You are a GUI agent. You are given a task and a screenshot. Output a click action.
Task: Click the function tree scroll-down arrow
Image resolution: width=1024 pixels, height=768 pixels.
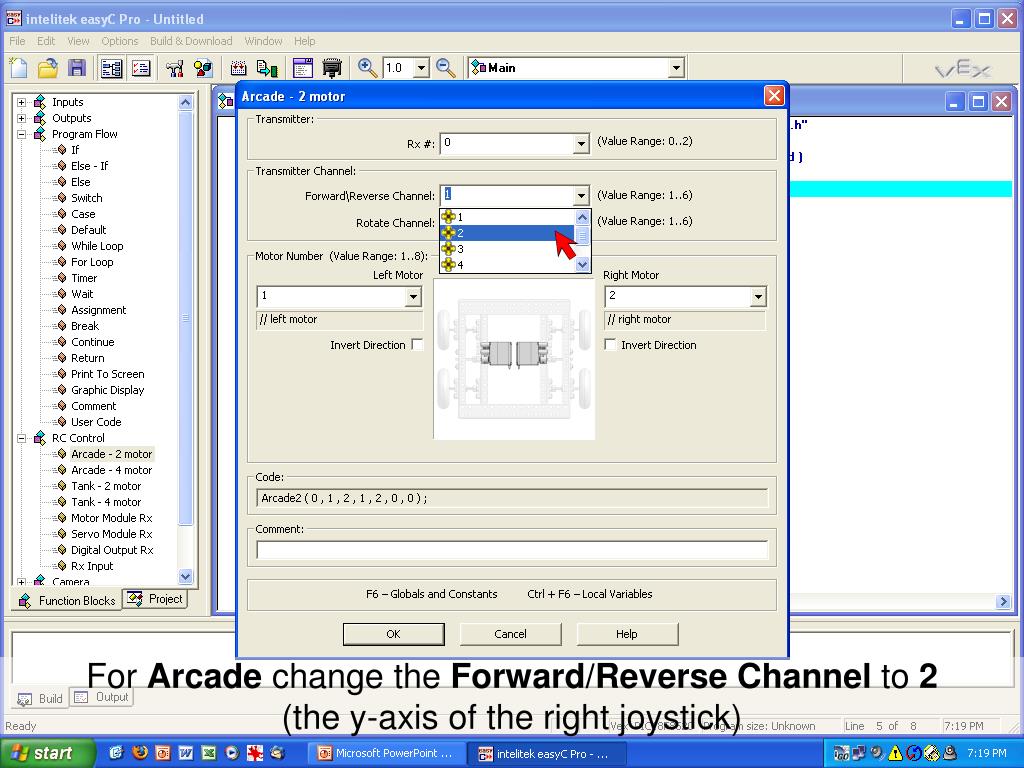point(185,576)
